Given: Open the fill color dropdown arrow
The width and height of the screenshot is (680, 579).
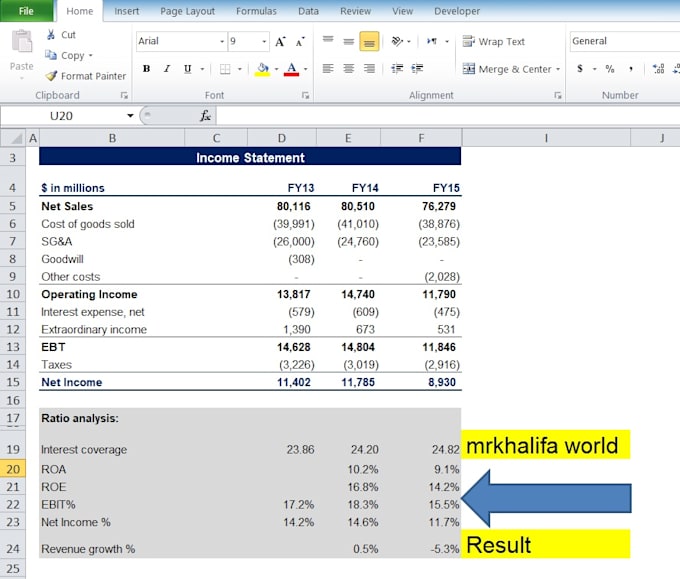Looking at the screenshot, I should click(277, 69).
